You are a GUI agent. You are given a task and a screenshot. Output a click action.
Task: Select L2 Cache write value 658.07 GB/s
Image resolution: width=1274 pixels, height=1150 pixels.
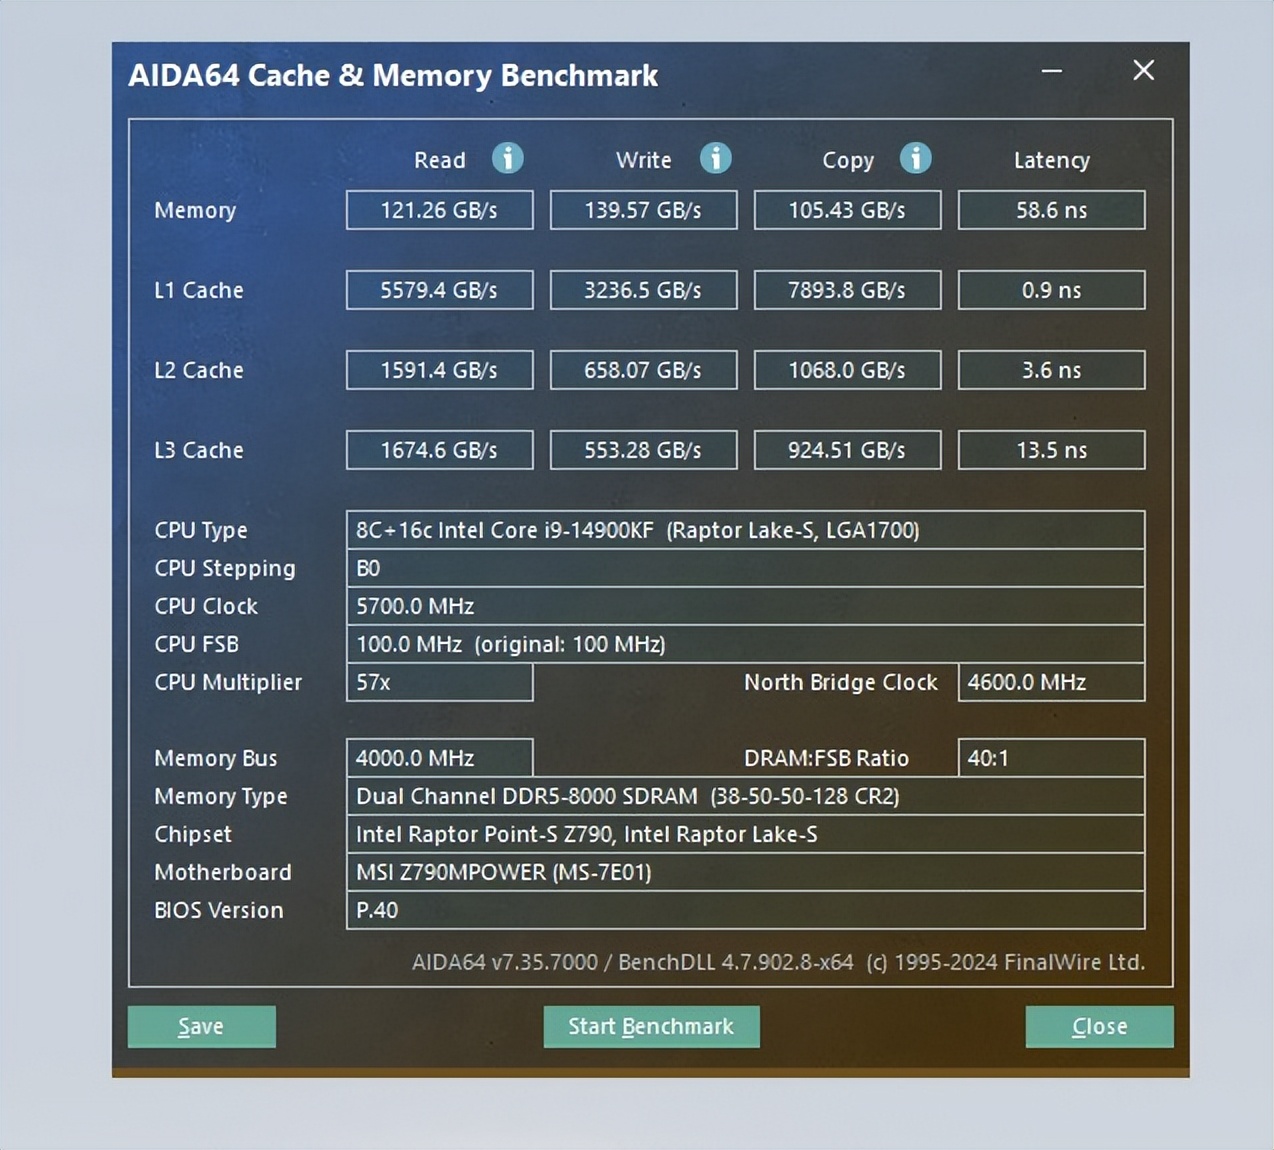(643, 370)
